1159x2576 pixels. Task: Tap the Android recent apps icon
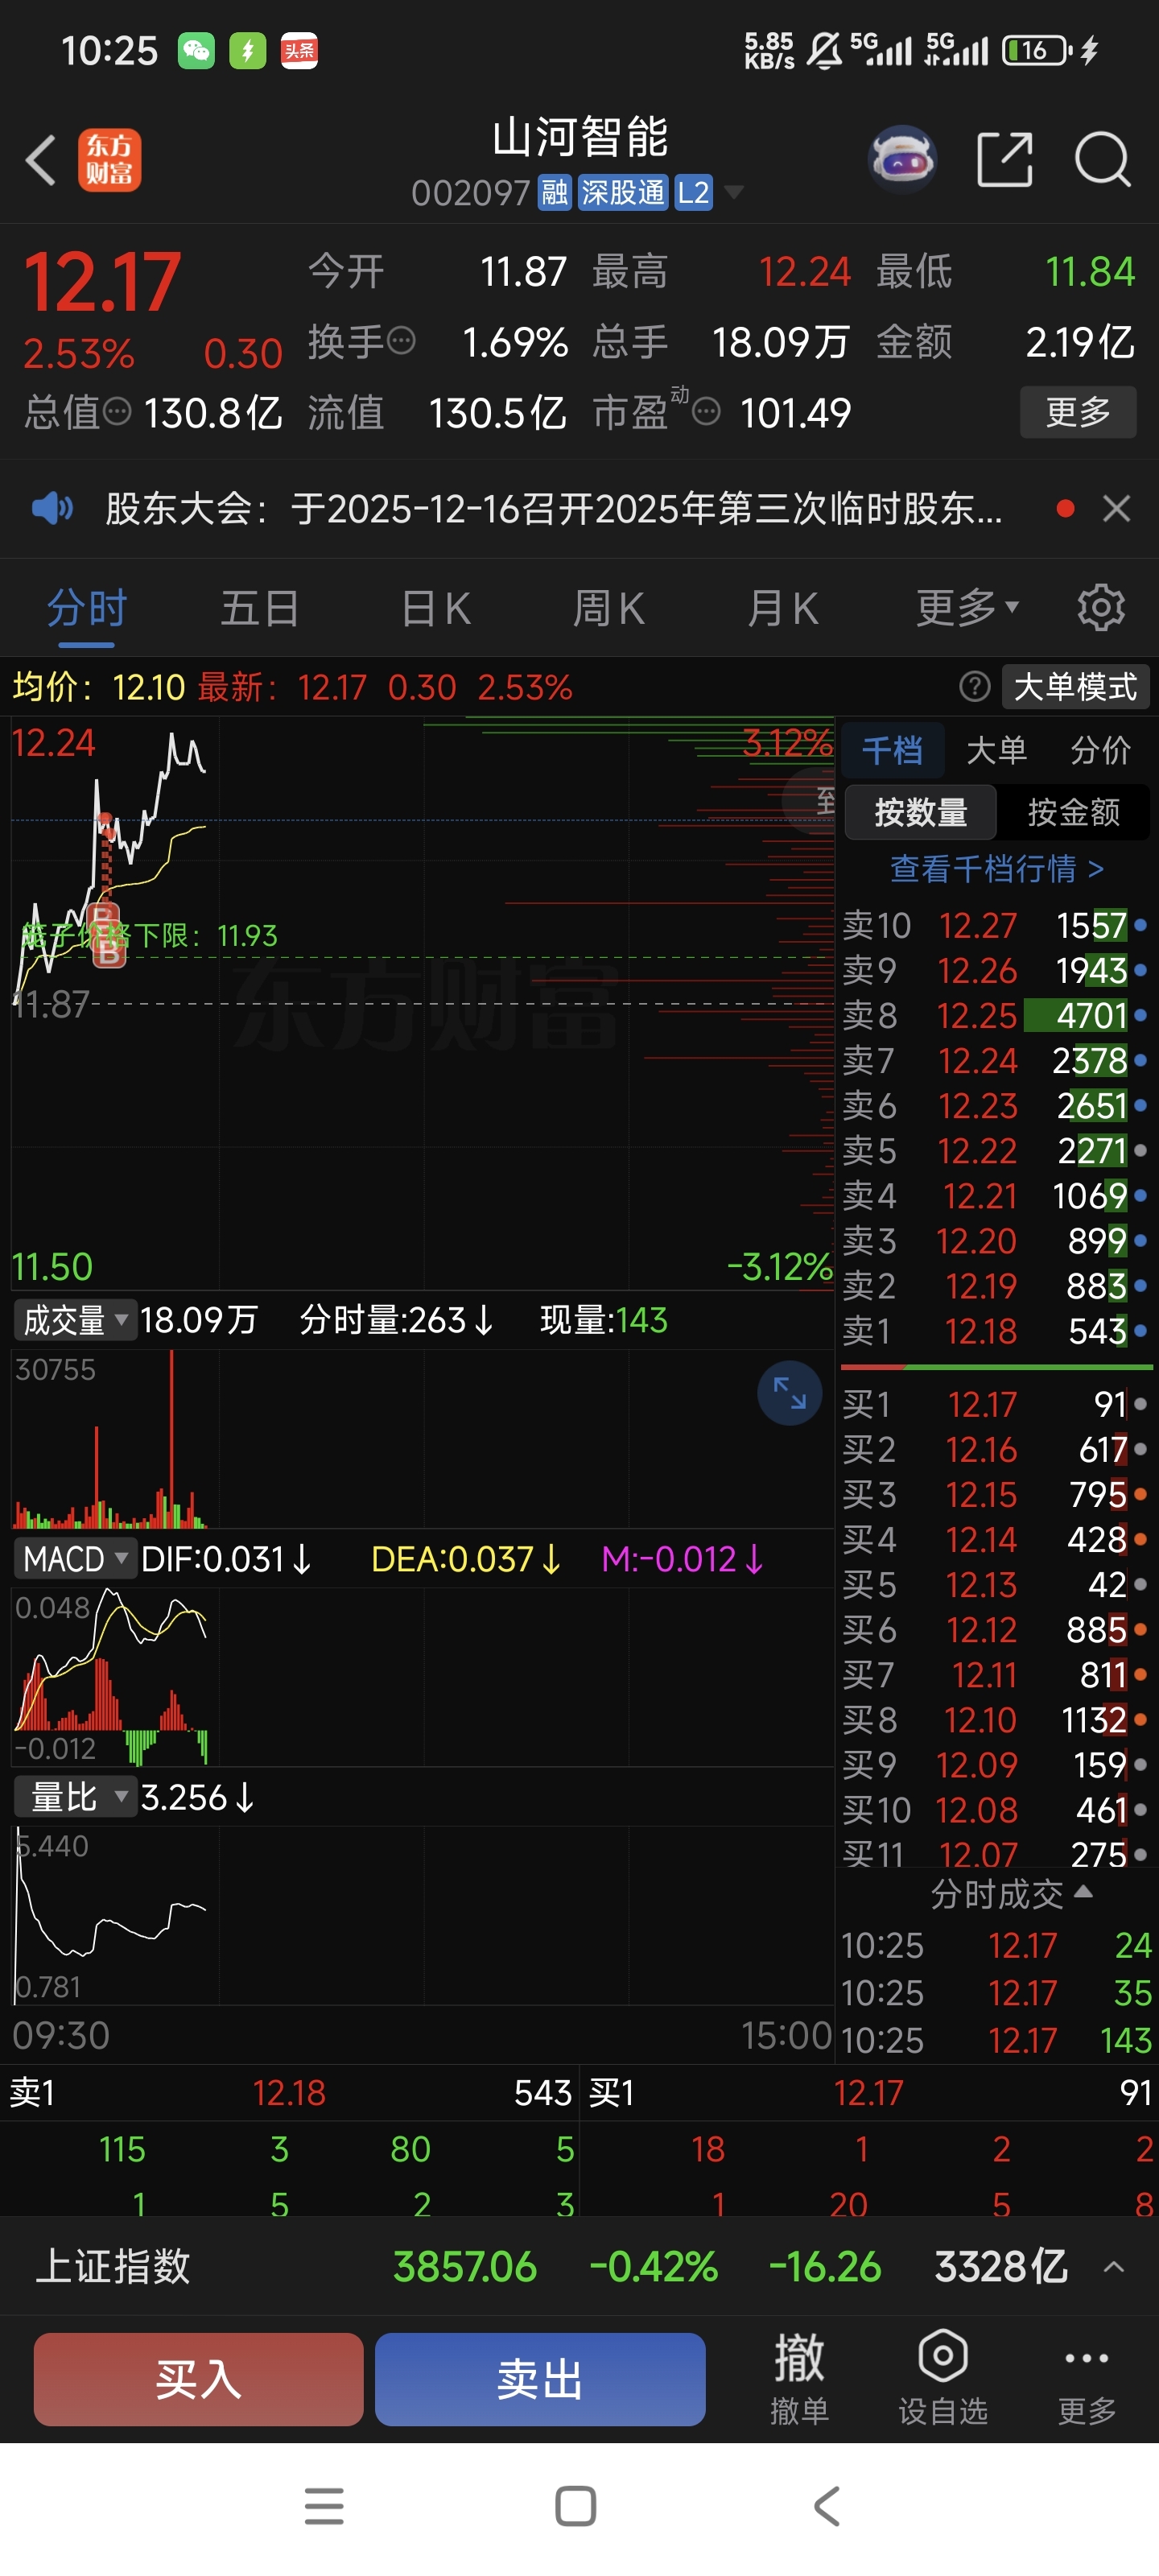(x=324, y=2507)
